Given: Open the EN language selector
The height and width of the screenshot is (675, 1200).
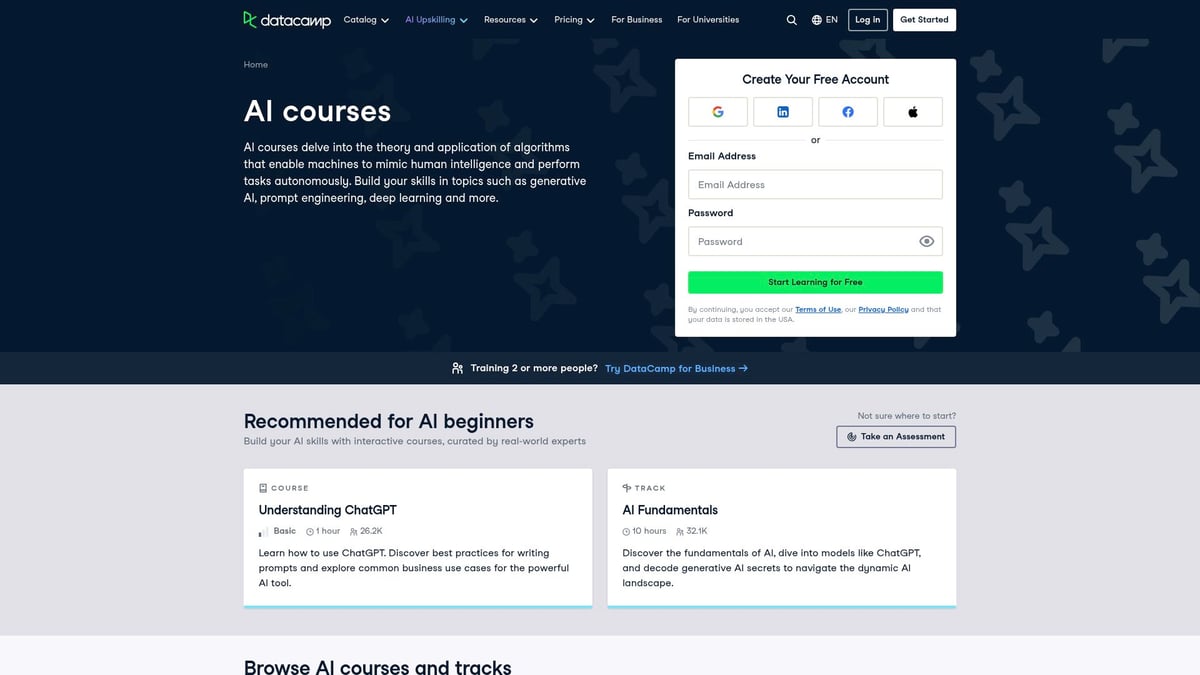Looking at the screenshot, I should (825, 20).
